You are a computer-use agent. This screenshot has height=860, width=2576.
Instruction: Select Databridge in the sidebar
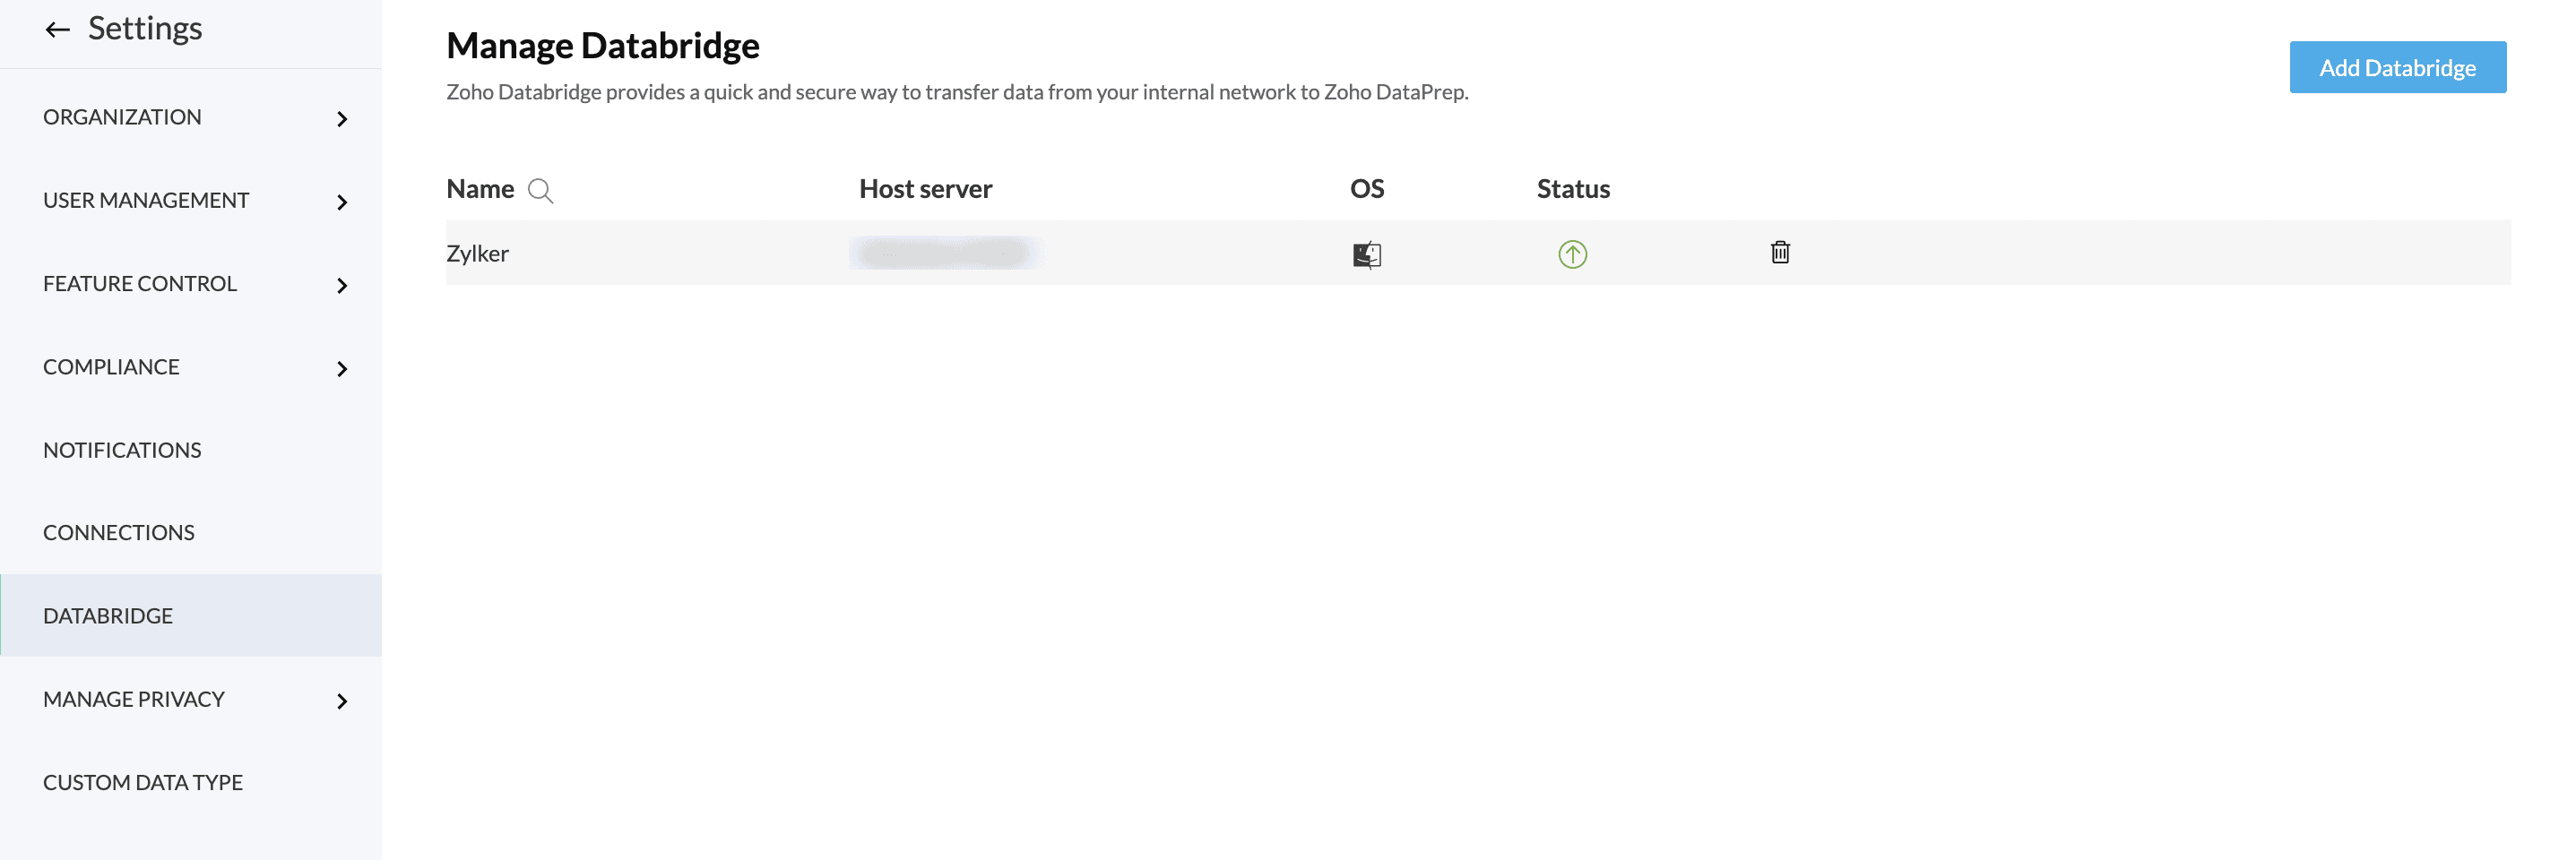pyautogui.click(x=108, y=616)
